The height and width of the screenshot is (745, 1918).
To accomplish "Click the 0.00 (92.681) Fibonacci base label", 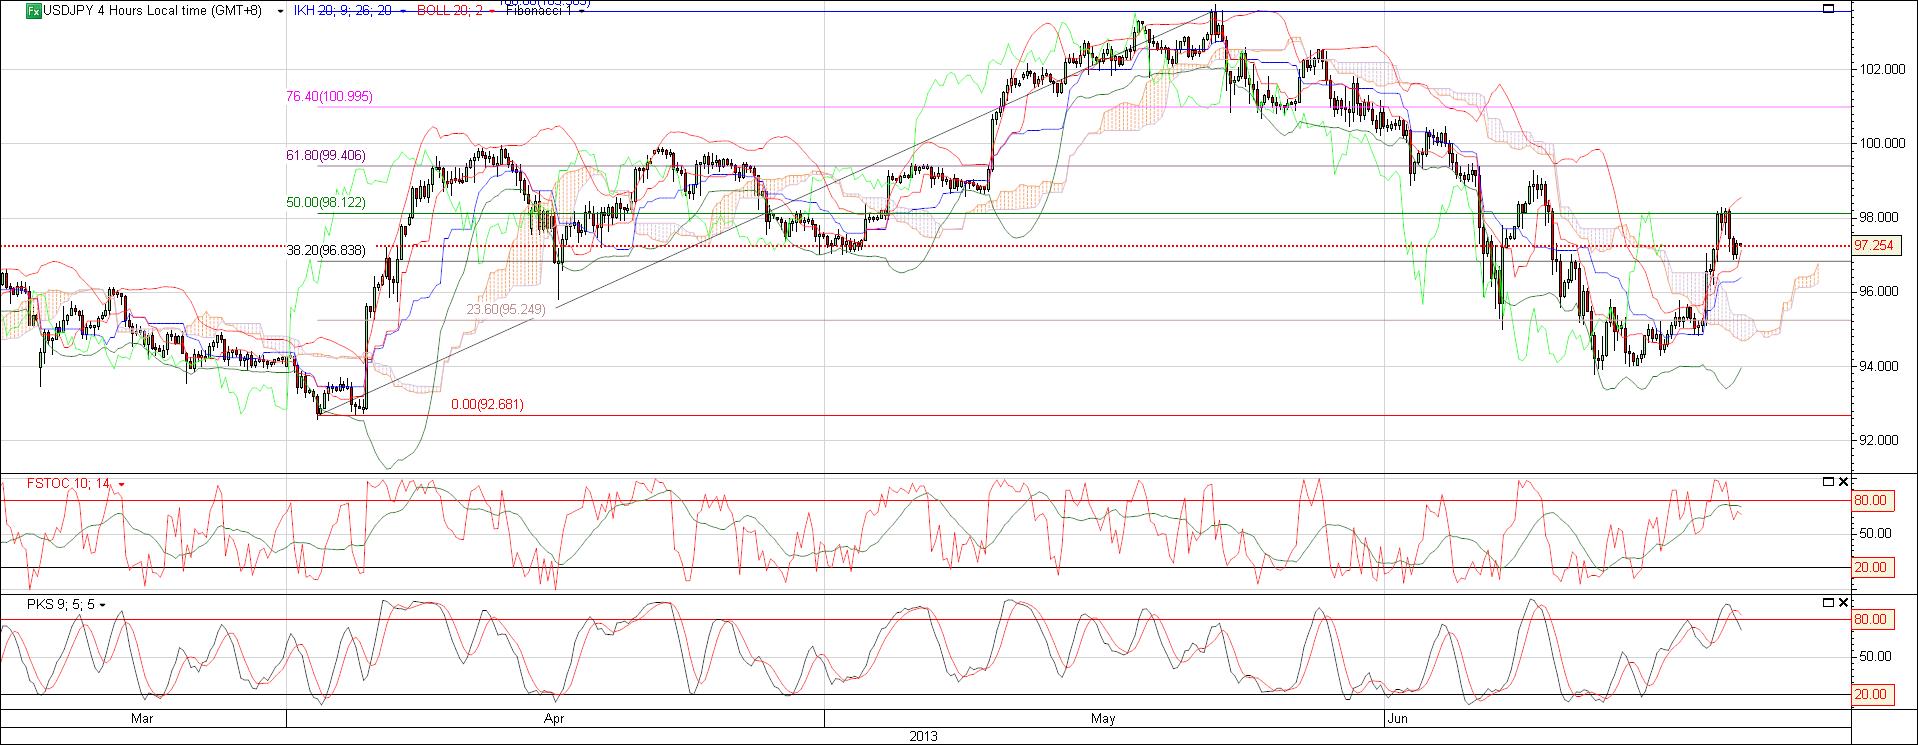I will click(487, 404).
